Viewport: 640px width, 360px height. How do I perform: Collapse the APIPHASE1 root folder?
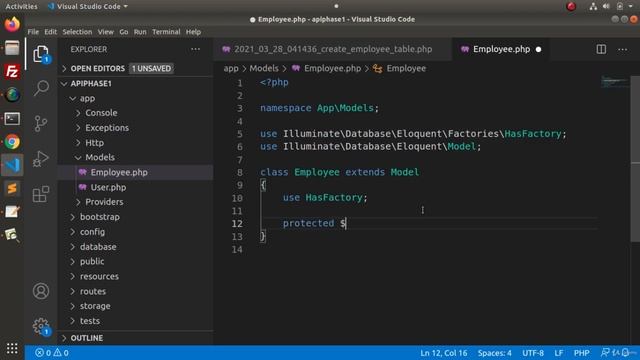click(135, 84)
